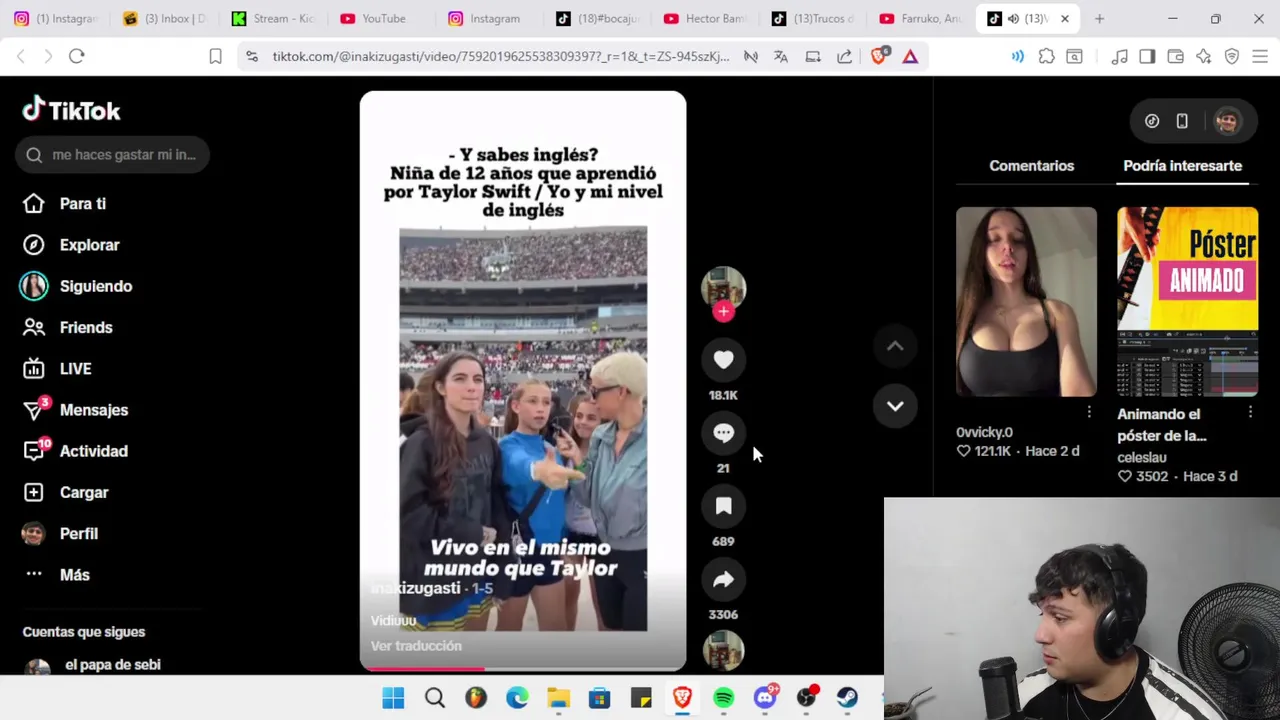Open the profile avatar in the top-right panel

pos(1227,121)
